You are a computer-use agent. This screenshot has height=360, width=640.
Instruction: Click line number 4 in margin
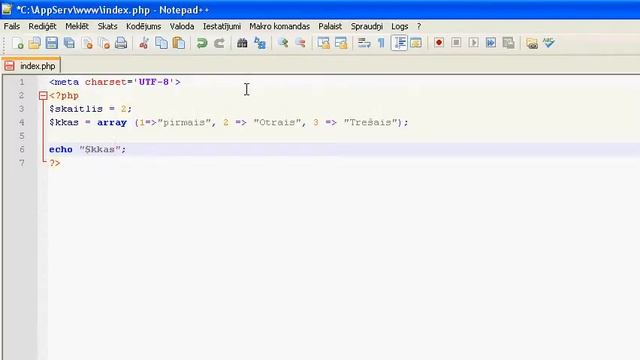coord(22,122)
